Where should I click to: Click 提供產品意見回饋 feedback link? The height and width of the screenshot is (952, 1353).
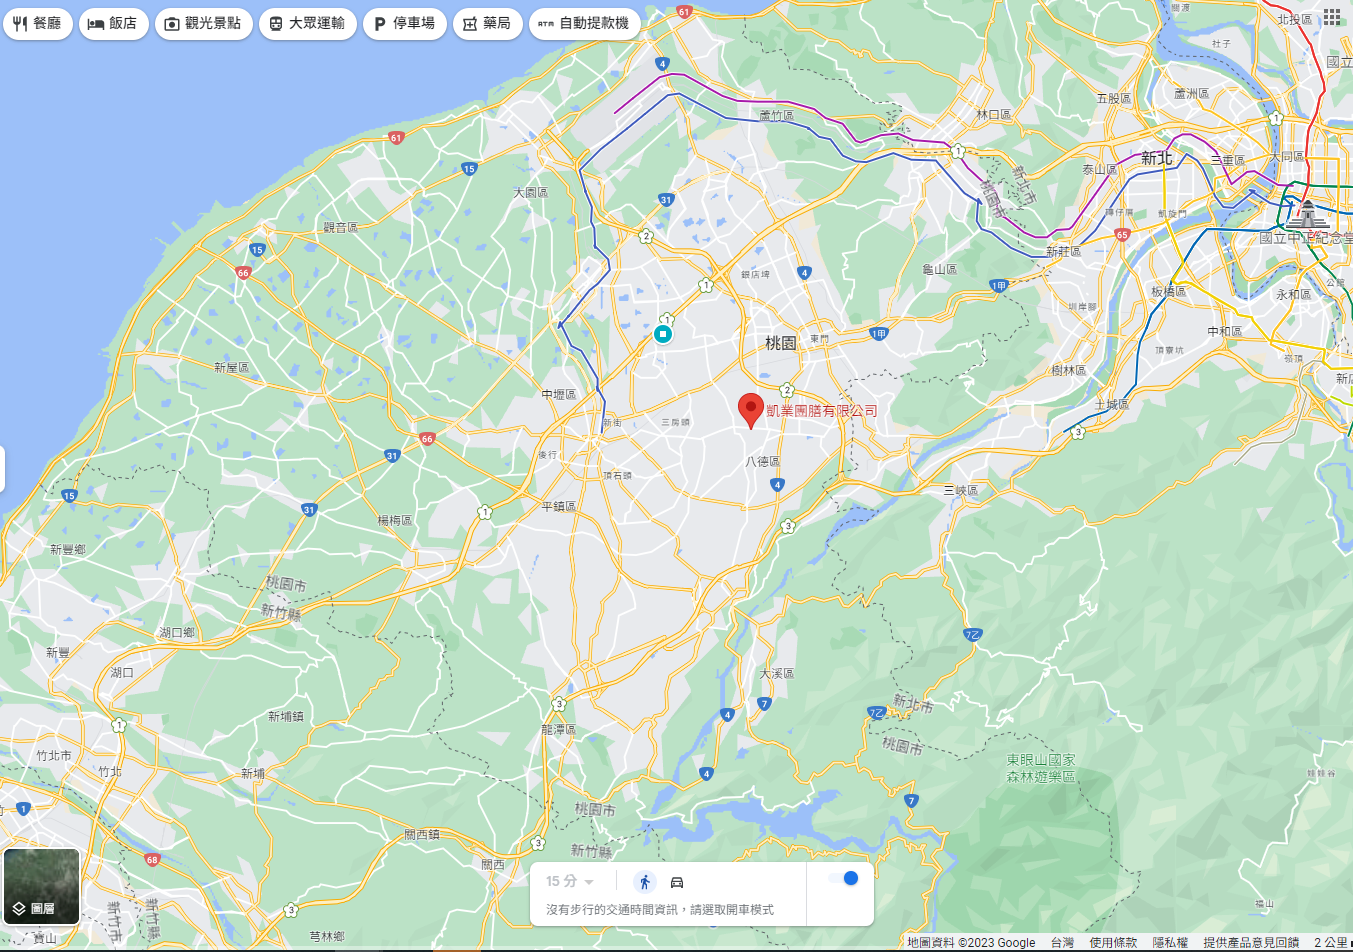[x=1251, y=942]
